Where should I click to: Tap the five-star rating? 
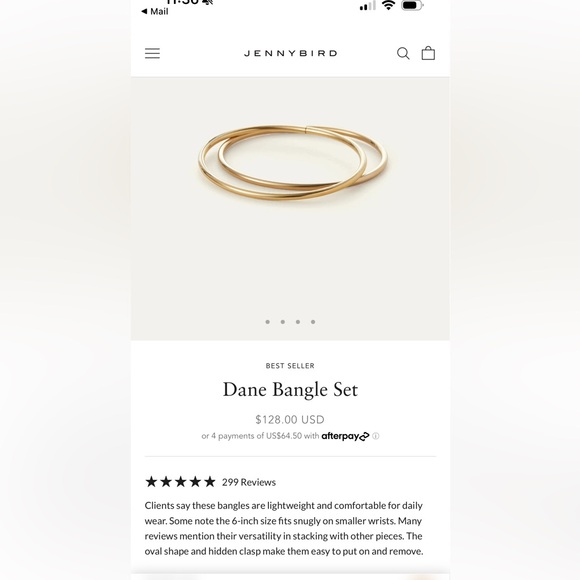[180, 482]
